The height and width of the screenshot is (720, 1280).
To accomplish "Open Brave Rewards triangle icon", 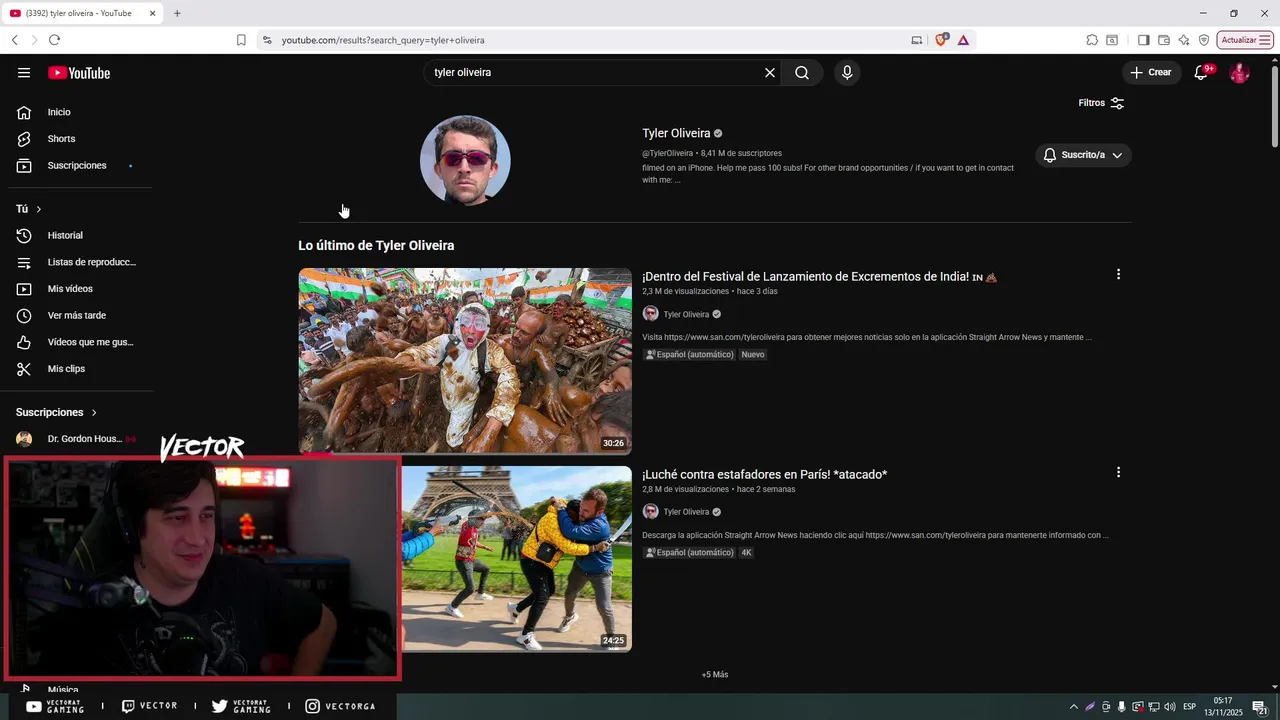I will coord(963,40).
